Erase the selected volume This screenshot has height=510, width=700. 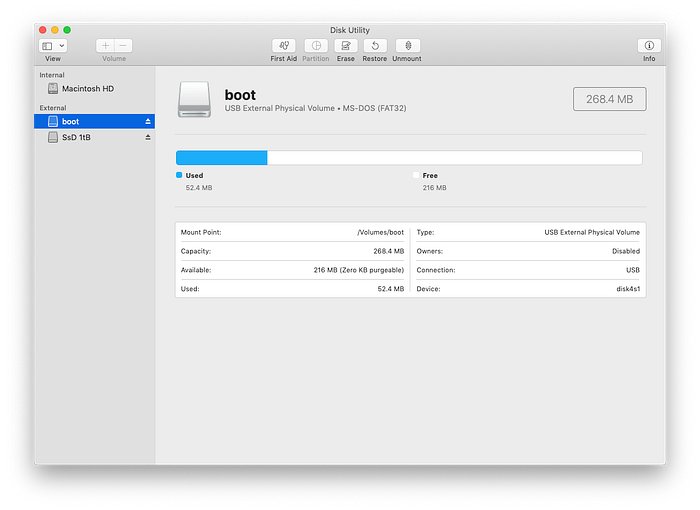(346, 46)
